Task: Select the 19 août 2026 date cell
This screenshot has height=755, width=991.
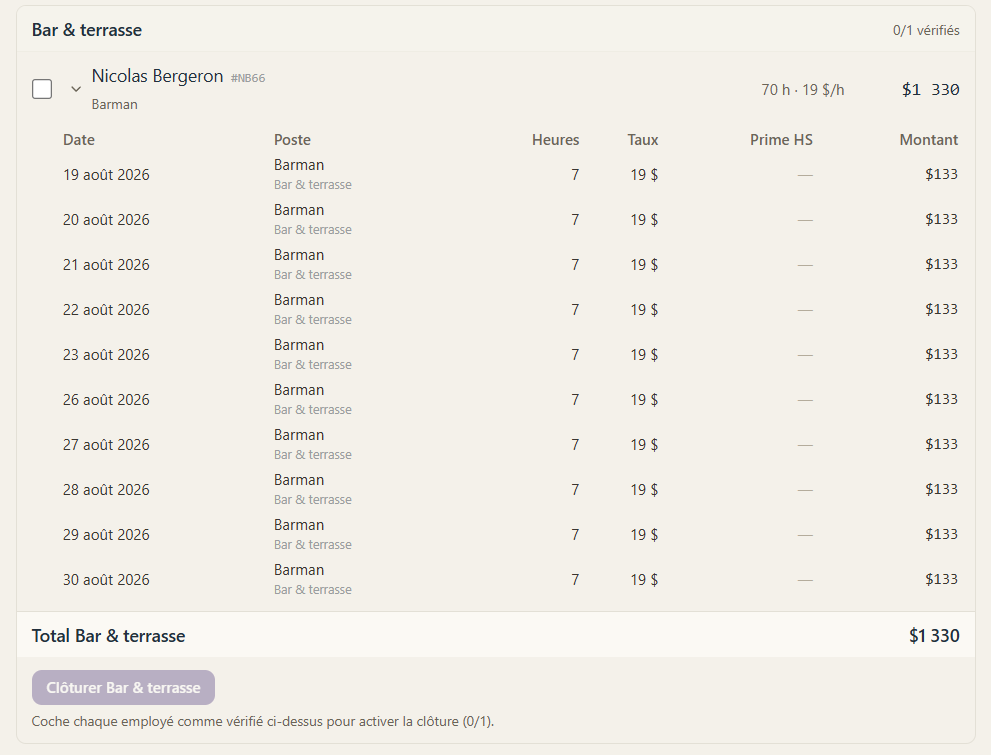Action: click(x=106, y=175)
